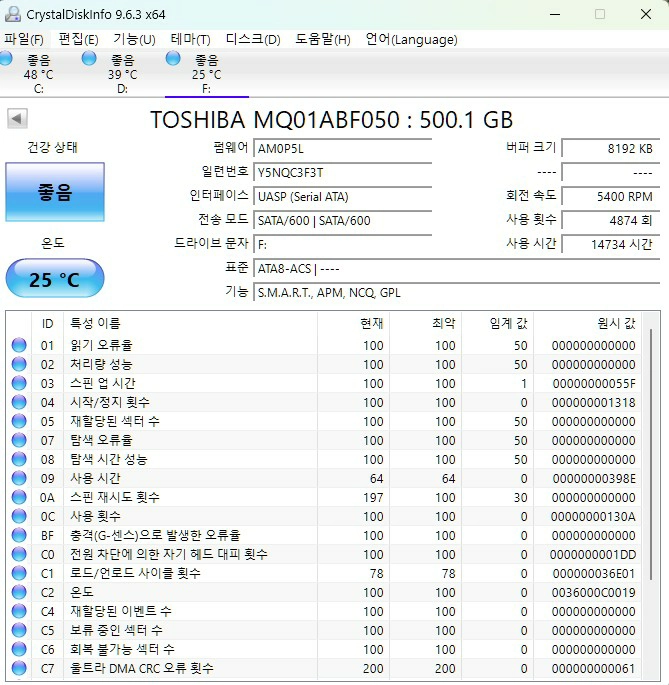
Task: Open the 편집(E) menu
Action: [78, 40]
